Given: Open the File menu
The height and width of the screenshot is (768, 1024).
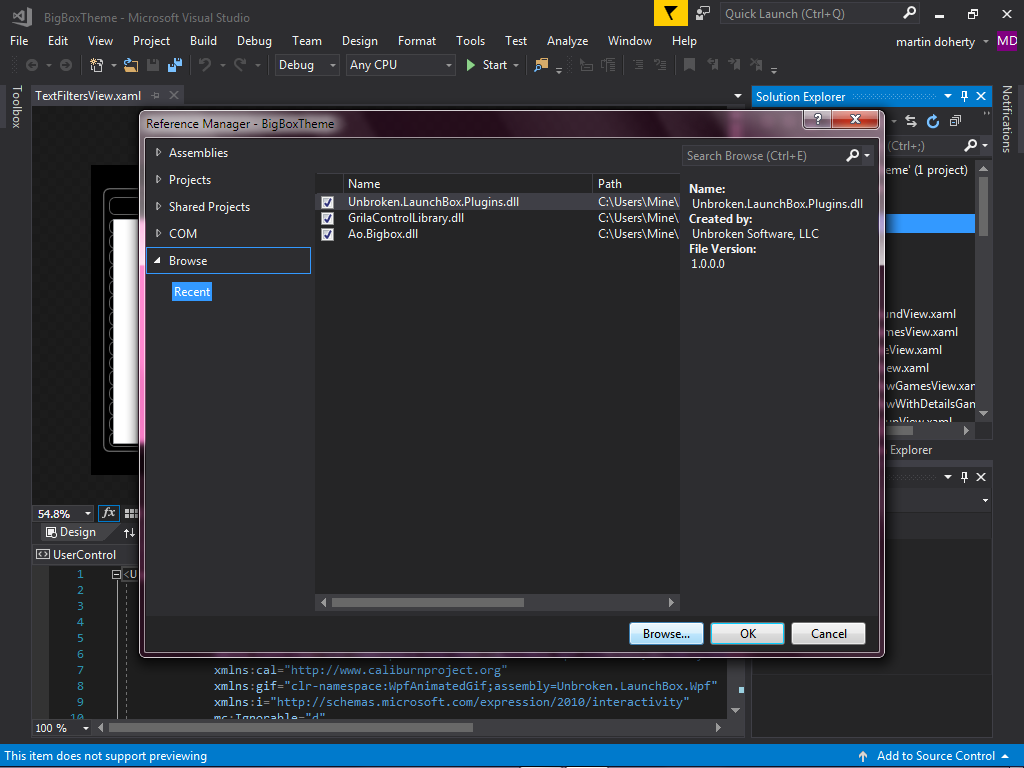Looking at the screenshot, I should point(19,40).
